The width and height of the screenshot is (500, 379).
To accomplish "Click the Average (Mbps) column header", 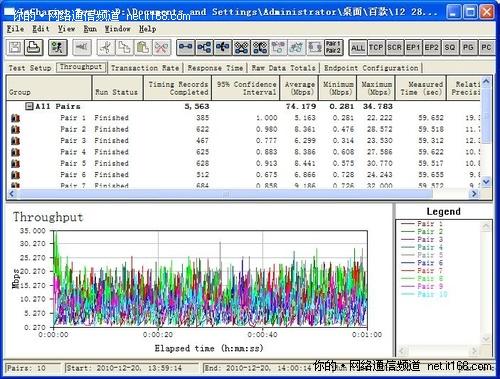I will (299, 88).
